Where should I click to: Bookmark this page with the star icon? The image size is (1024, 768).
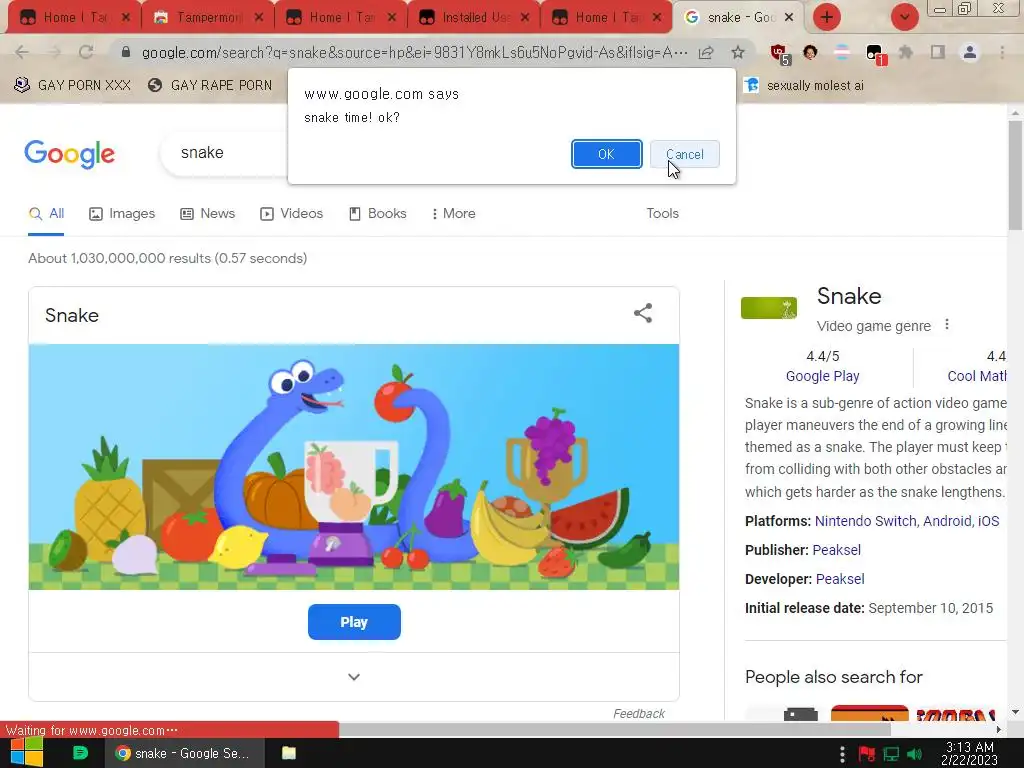tap(738, 52)
